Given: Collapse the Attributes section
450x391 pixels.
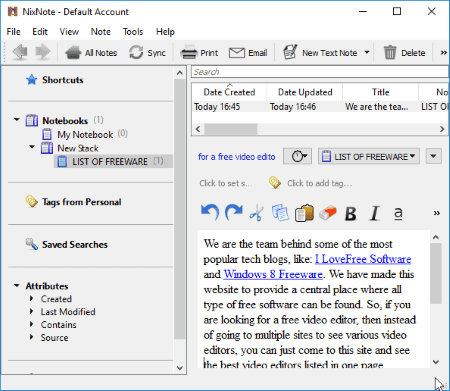Looking at the screenshot, I should pyautogui.click(x=17, y=285).
